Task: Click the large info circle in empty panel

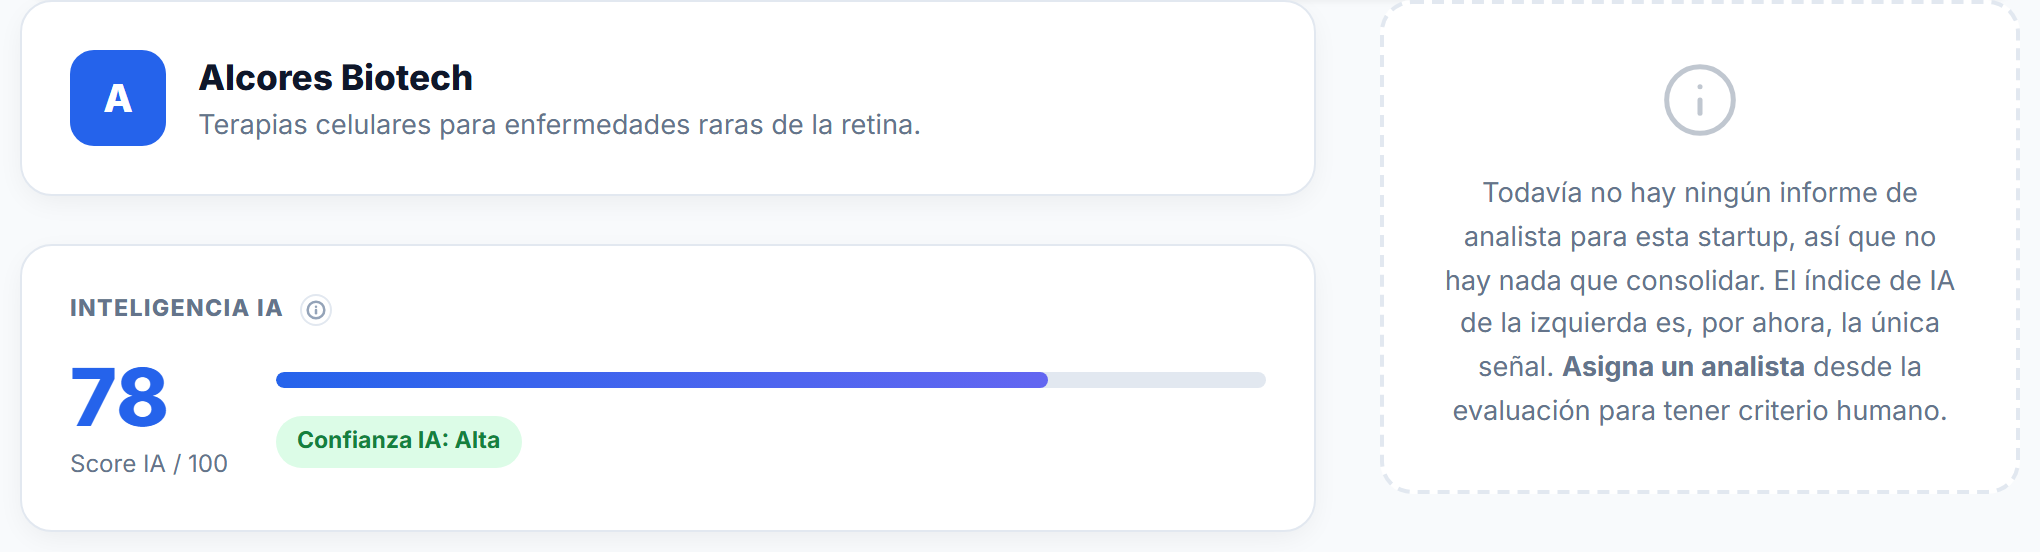Action: point(1699,100)
